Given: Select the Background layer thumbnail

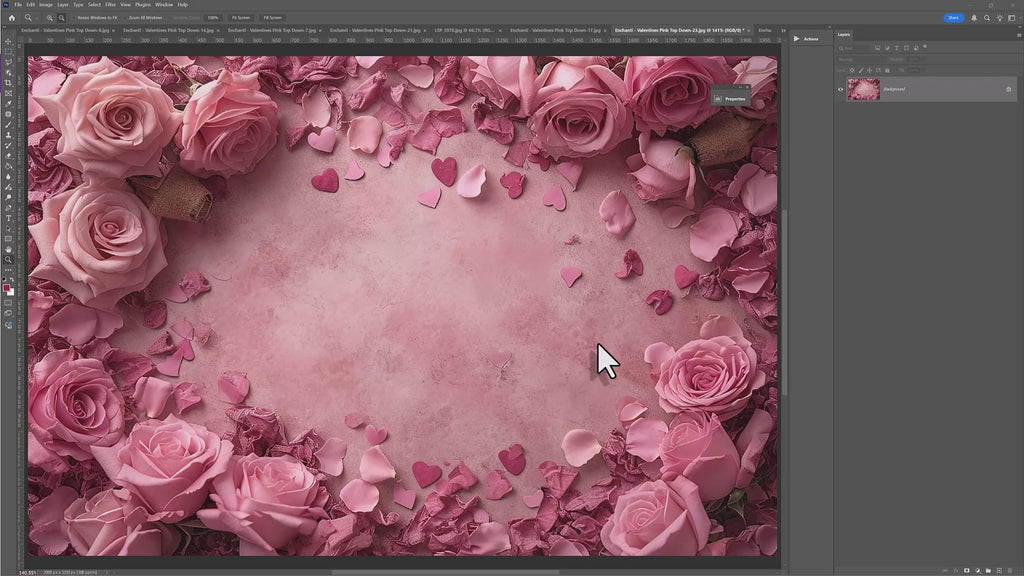Looking at the screenshot, I should coord(863,89).
